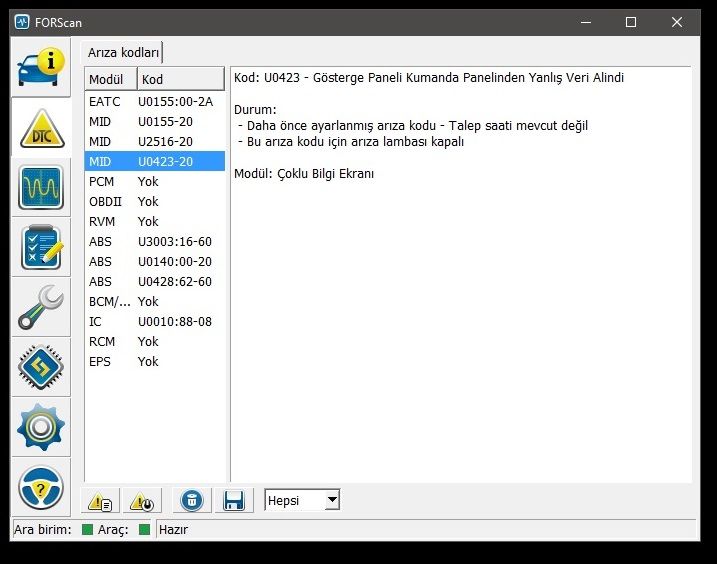Click the green Ara birim status indicator

[87, 530]
